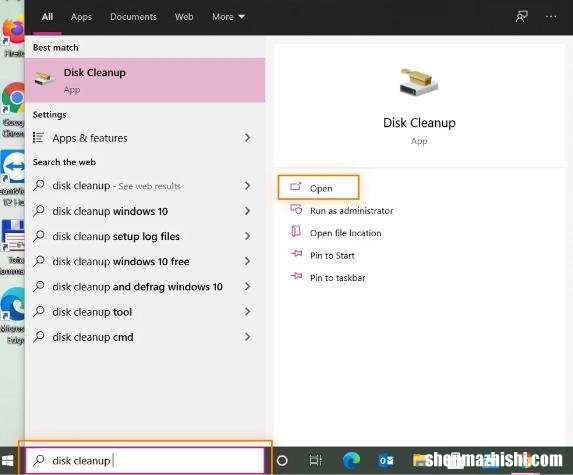Expand 'disk cleanup windows 10 free' chevron

pos(248,261)
